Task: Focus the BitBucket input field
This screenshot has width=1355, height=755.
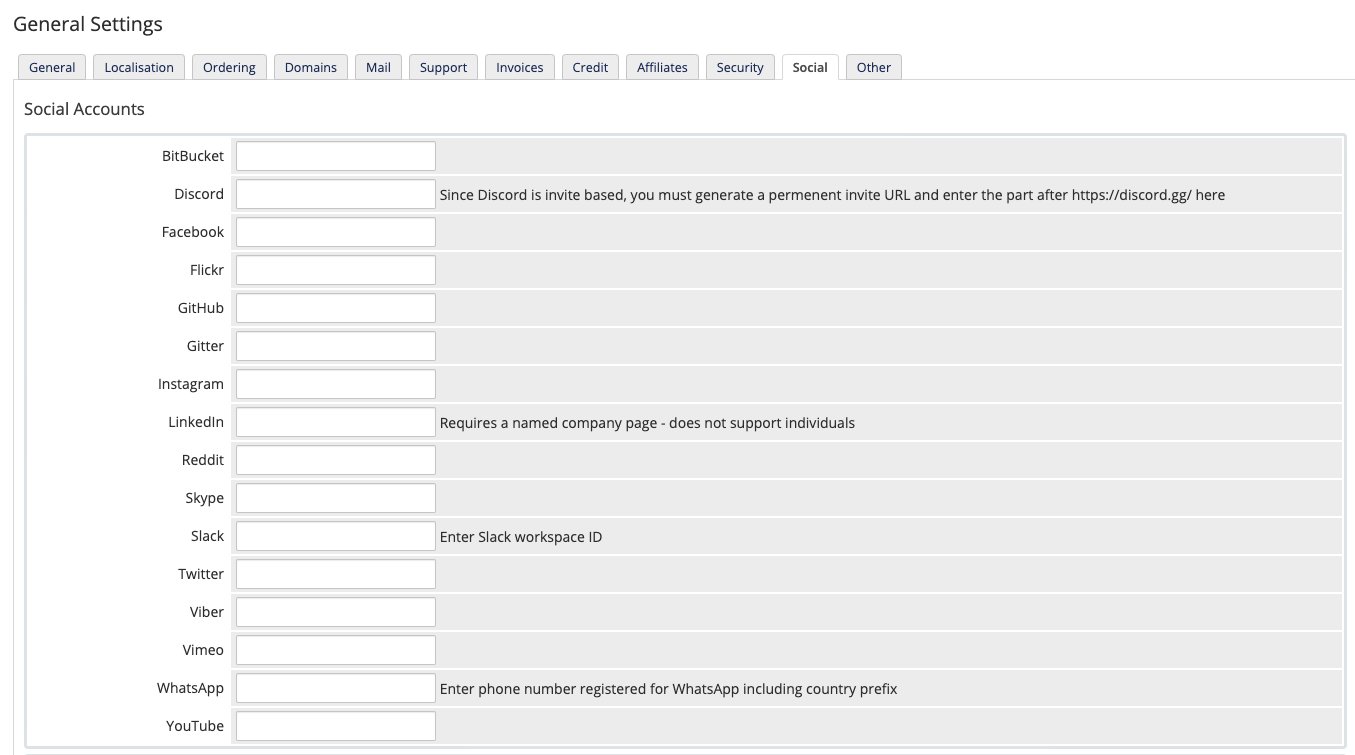Action: 336,156
